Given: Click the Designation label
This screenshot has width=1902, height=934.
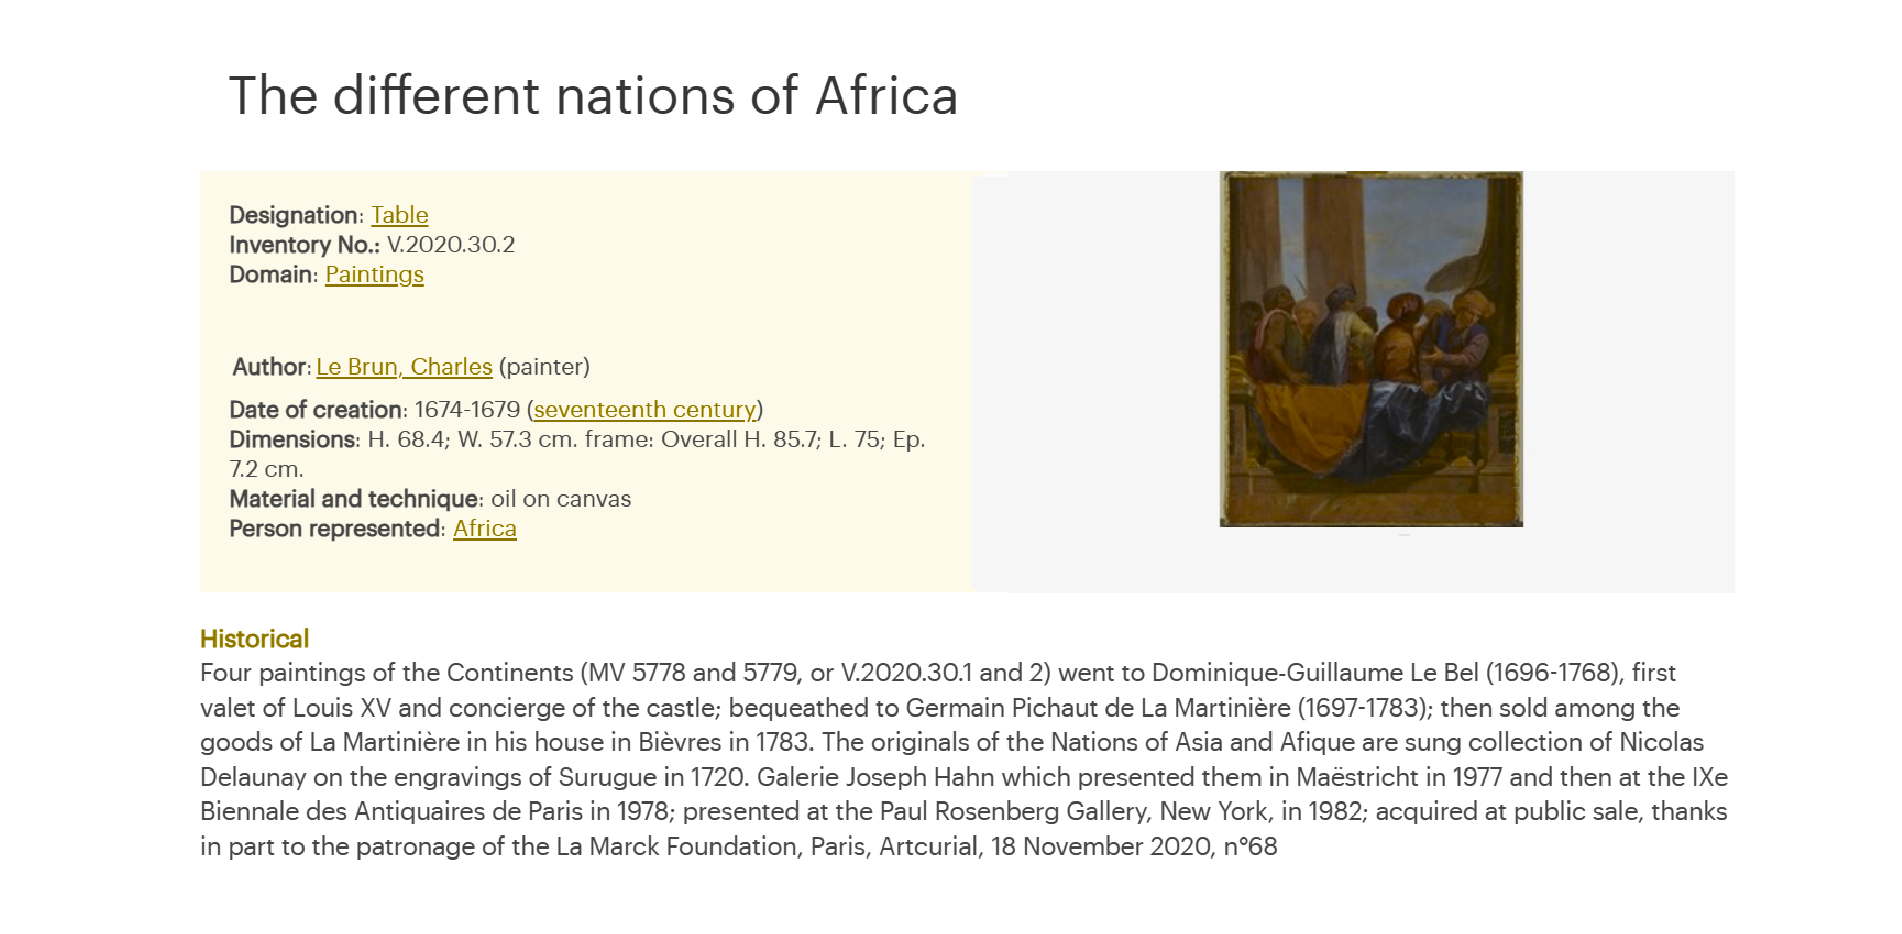Looking at the screenshot, I should [297, 215].
